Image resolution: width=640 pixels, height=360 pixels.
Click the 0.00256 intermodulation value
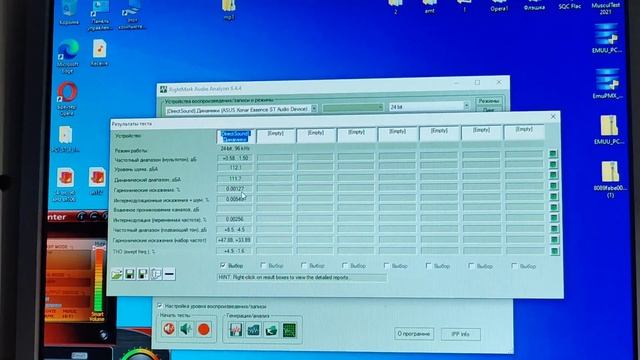tap(235, 219)
